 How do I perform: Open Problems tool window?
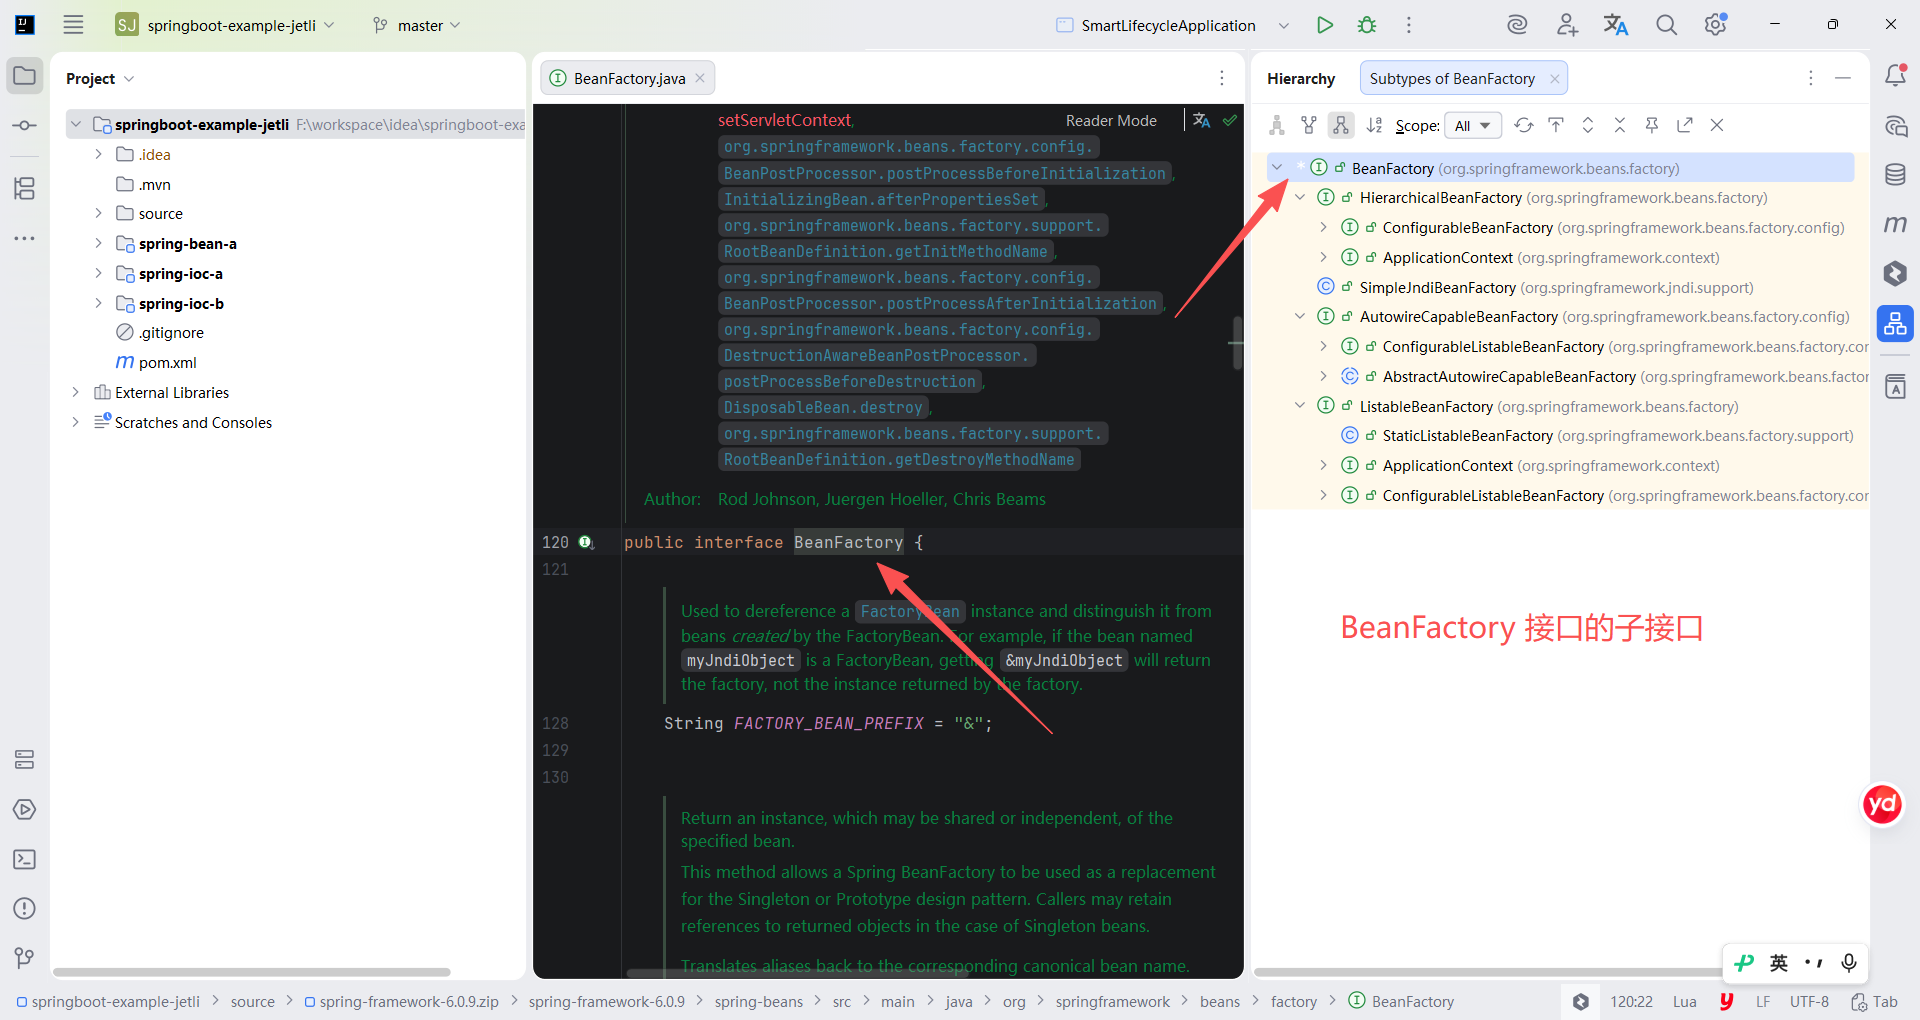coord(25,908)
